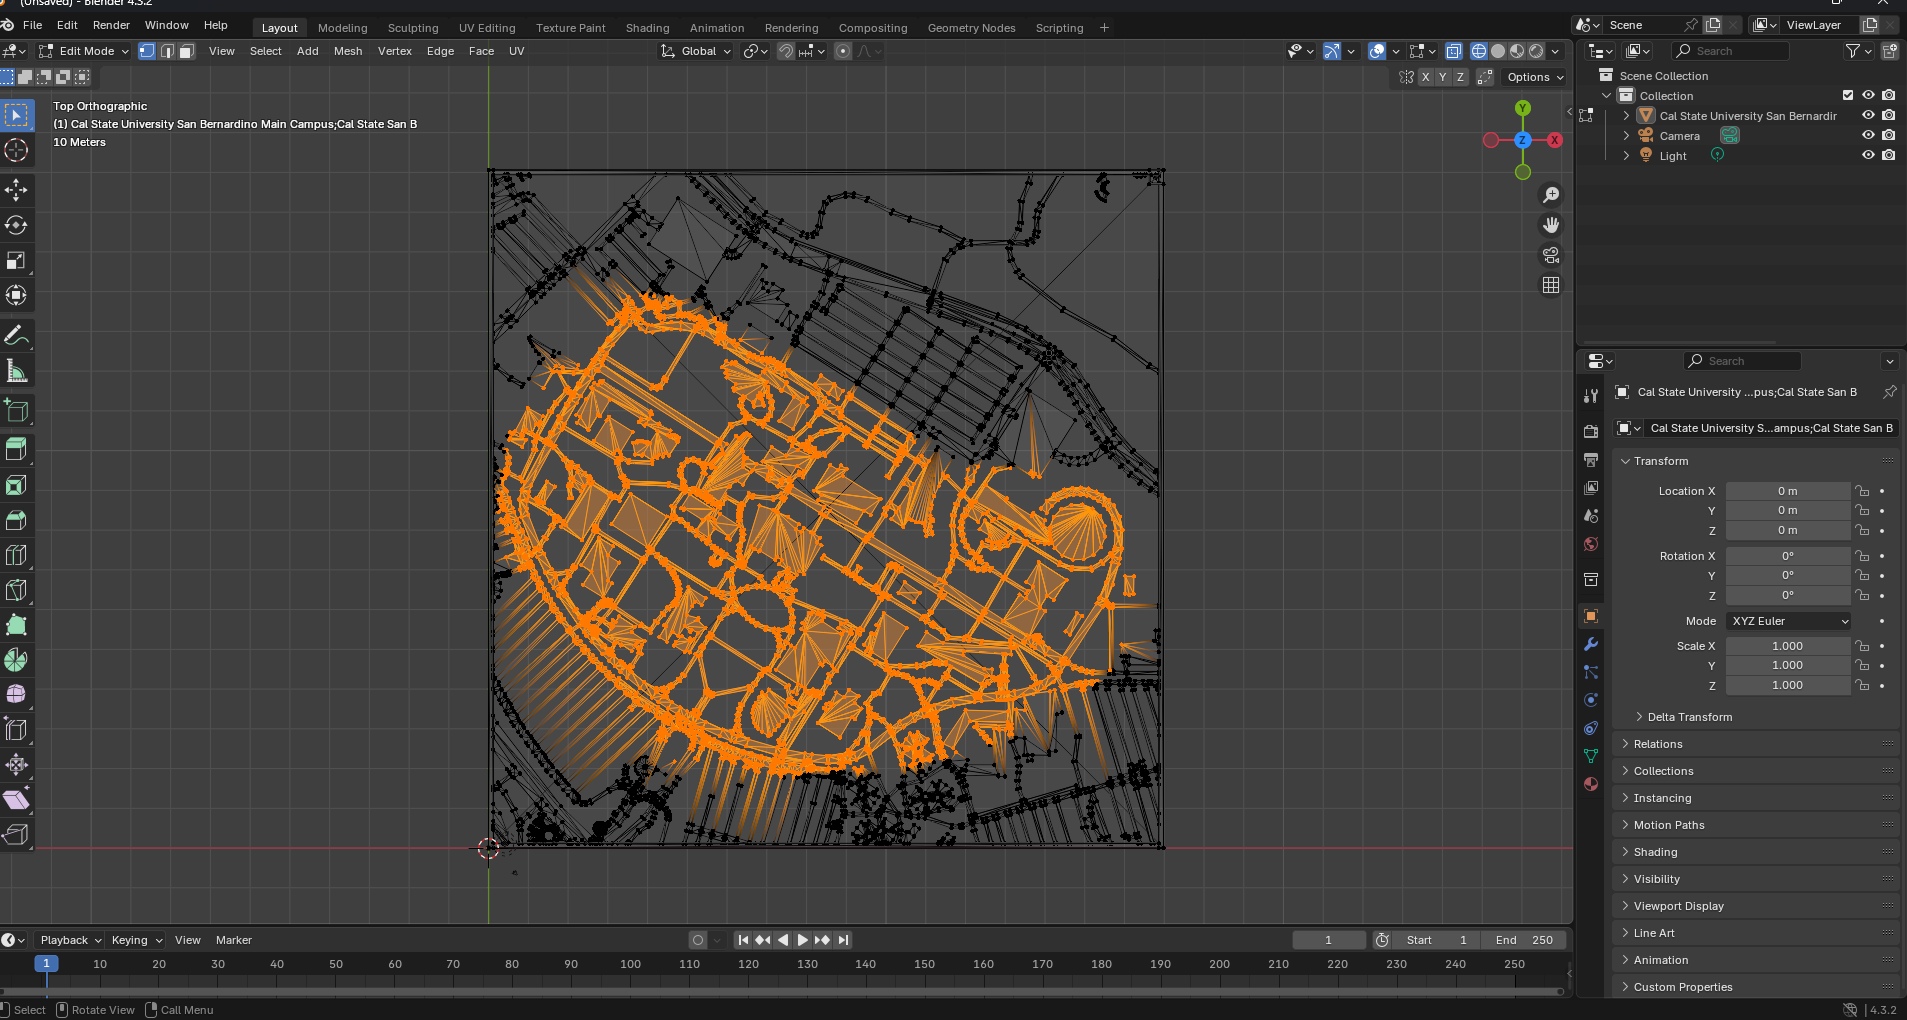Screen dimensions: 1907x1020
Task: Jump to the timeline end frame
Action: coord(843,940)
